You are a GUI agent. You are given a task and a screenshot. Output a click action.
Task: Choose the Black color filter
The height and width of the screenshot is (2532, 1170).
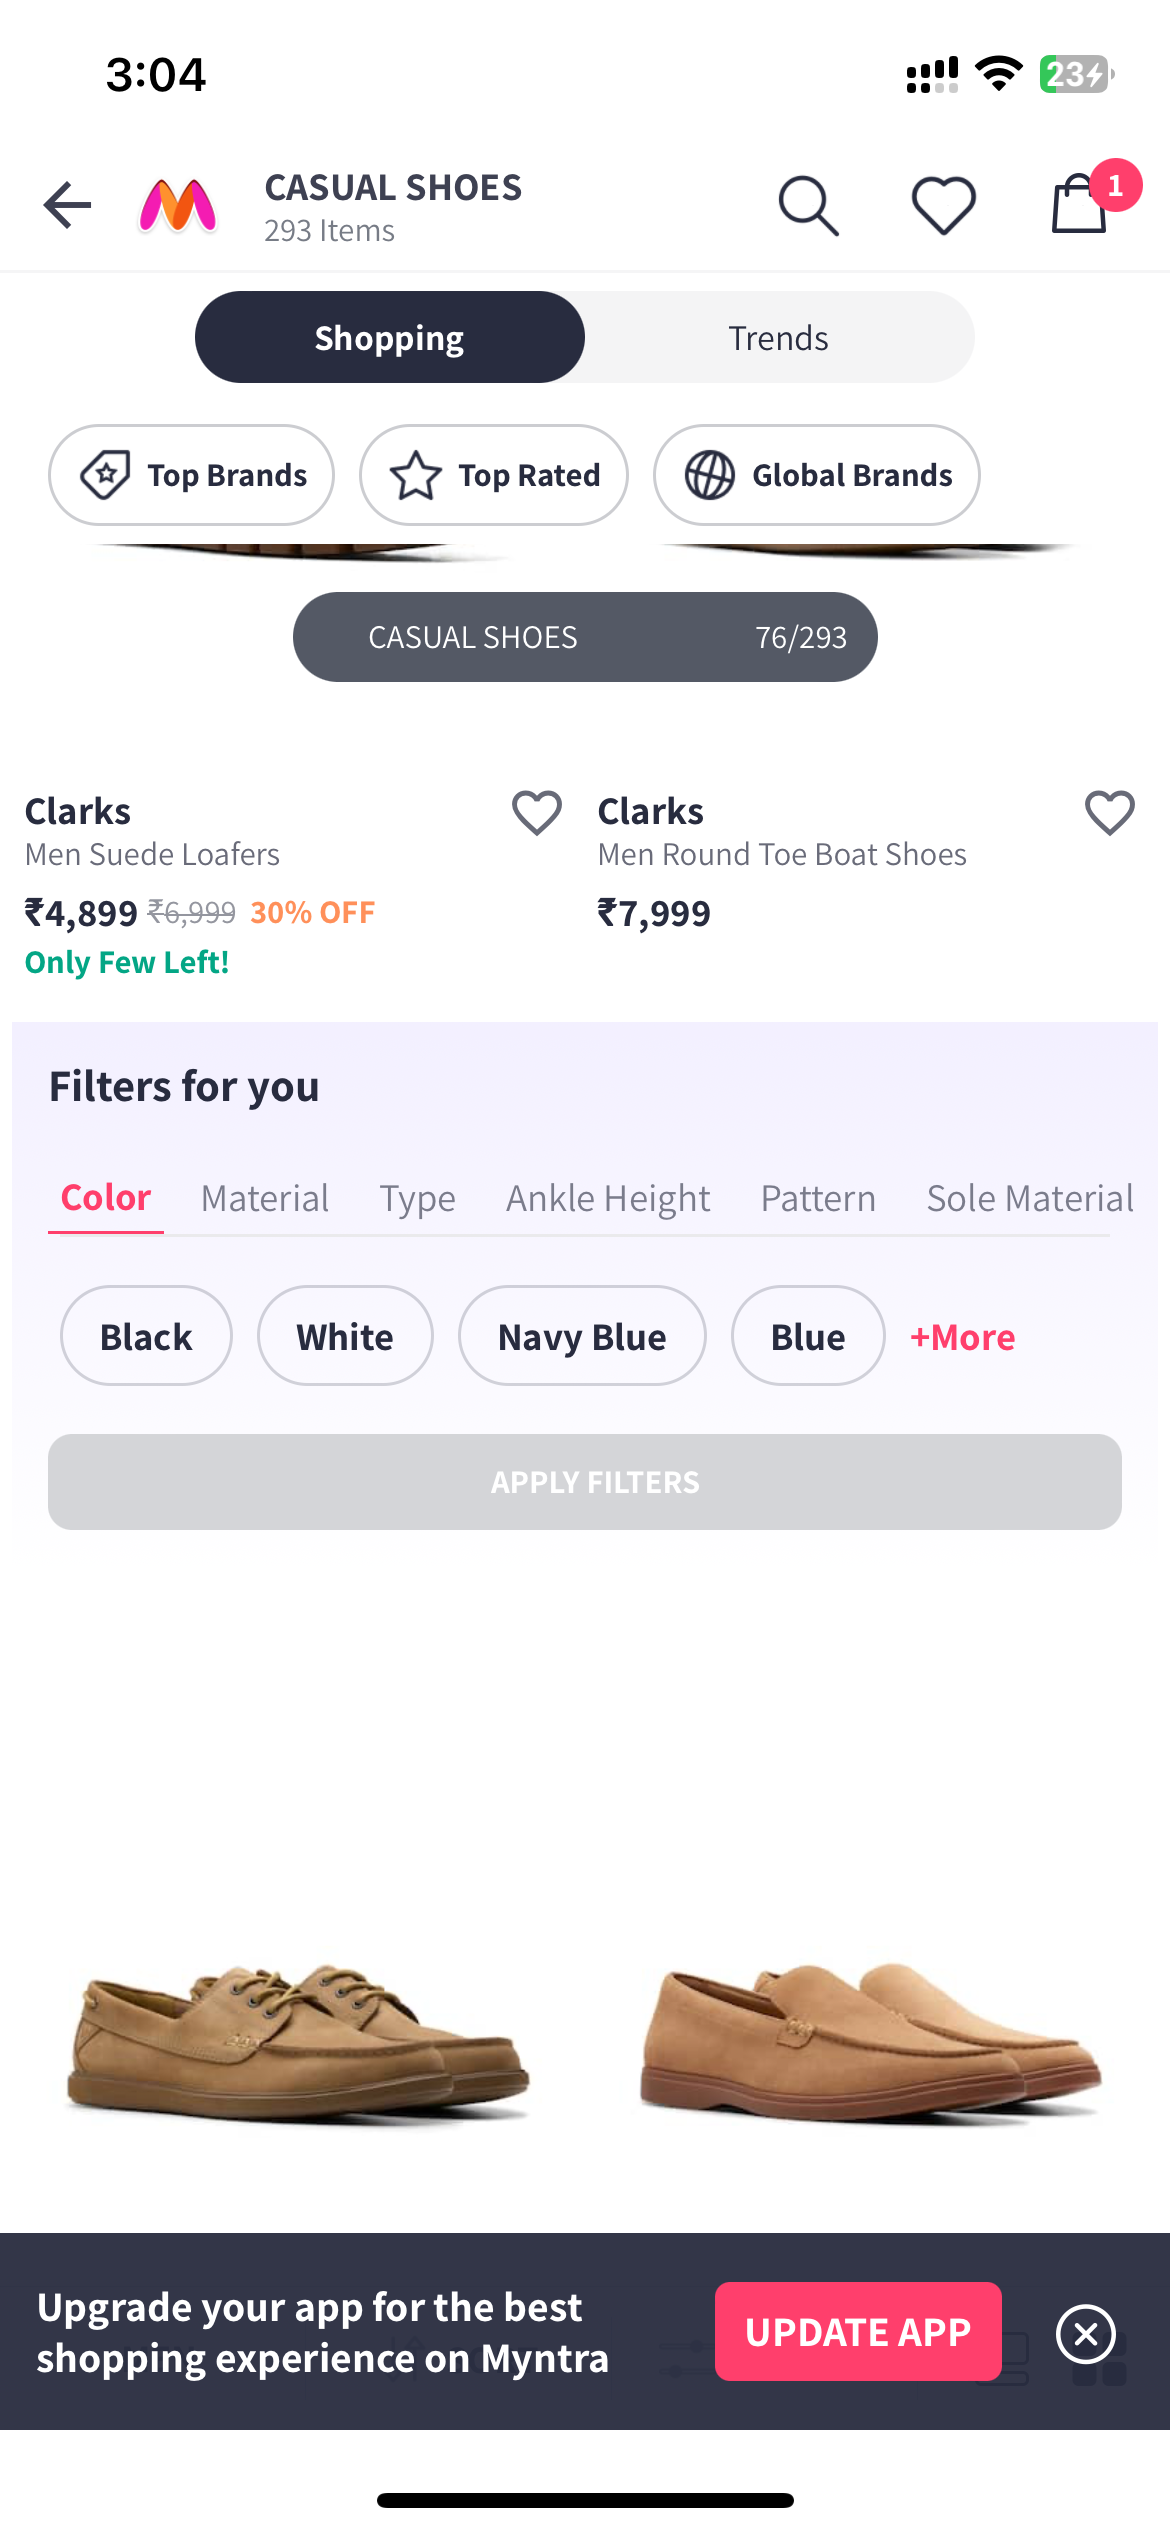tap(146, 1336)
